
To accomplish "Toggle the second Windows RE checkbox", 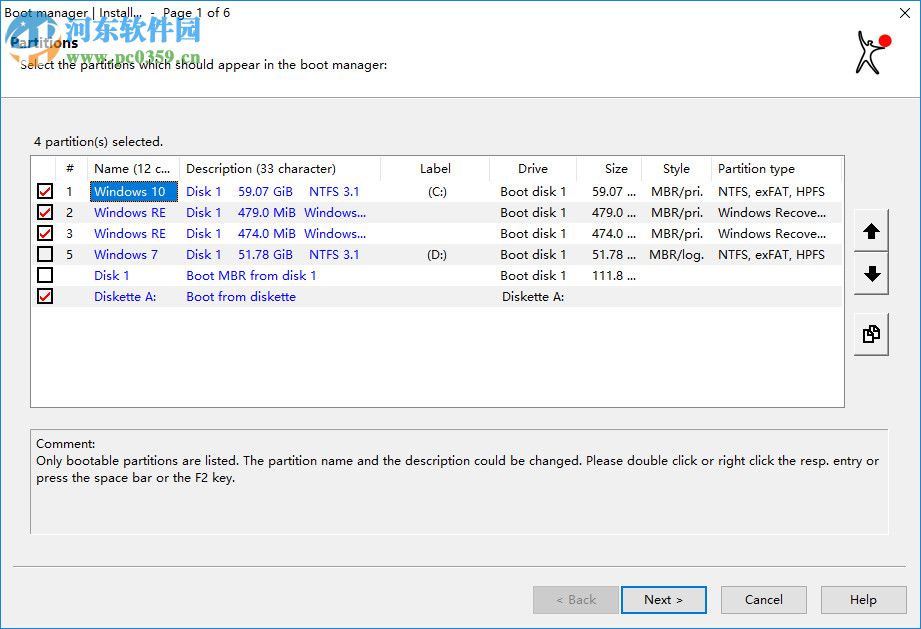I will click(x=45, y=234).
